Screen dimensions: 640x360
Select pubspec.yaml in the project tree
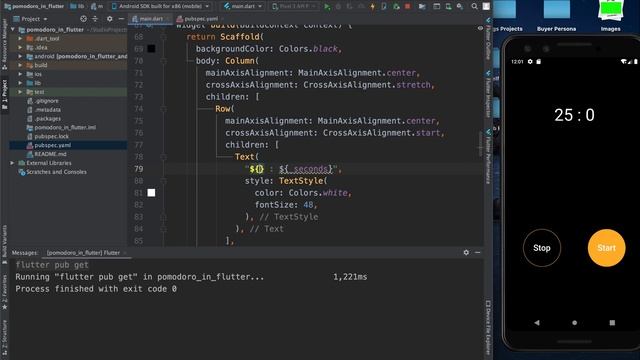(49, 145)
